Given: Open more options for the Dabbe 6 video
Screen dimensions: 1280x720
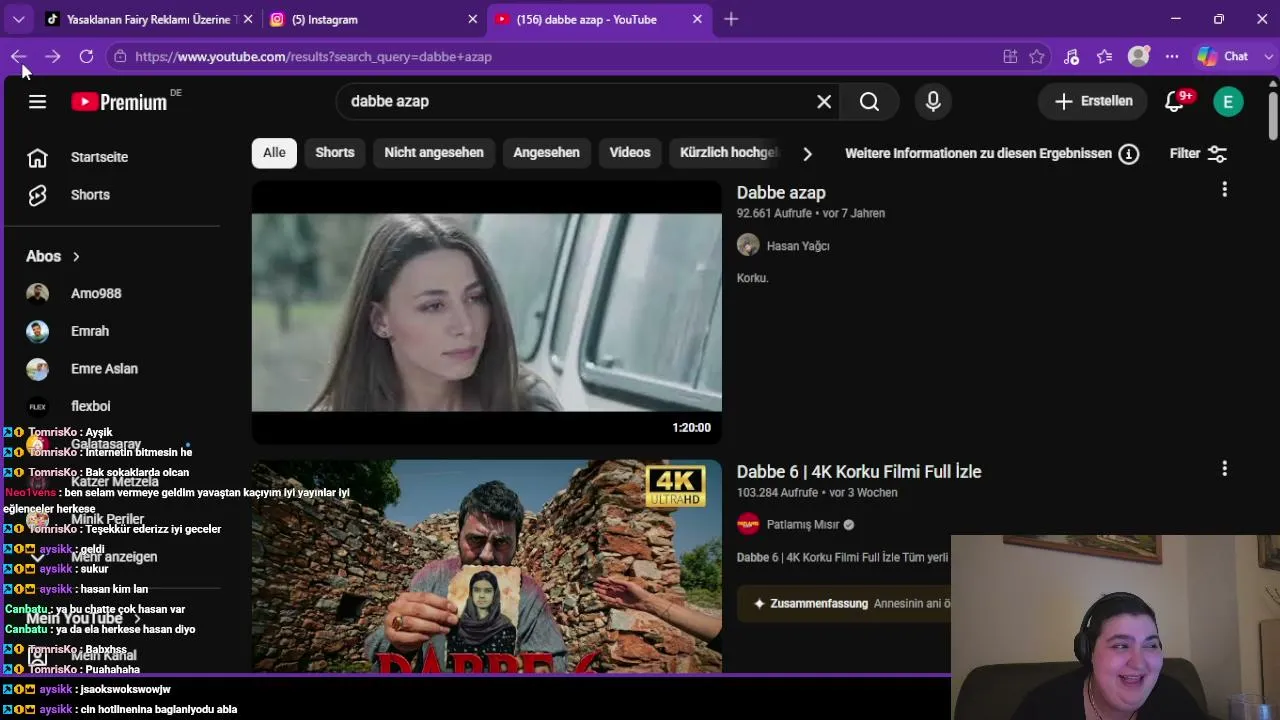Looking at the screenshot, I should coord(1224,469).
